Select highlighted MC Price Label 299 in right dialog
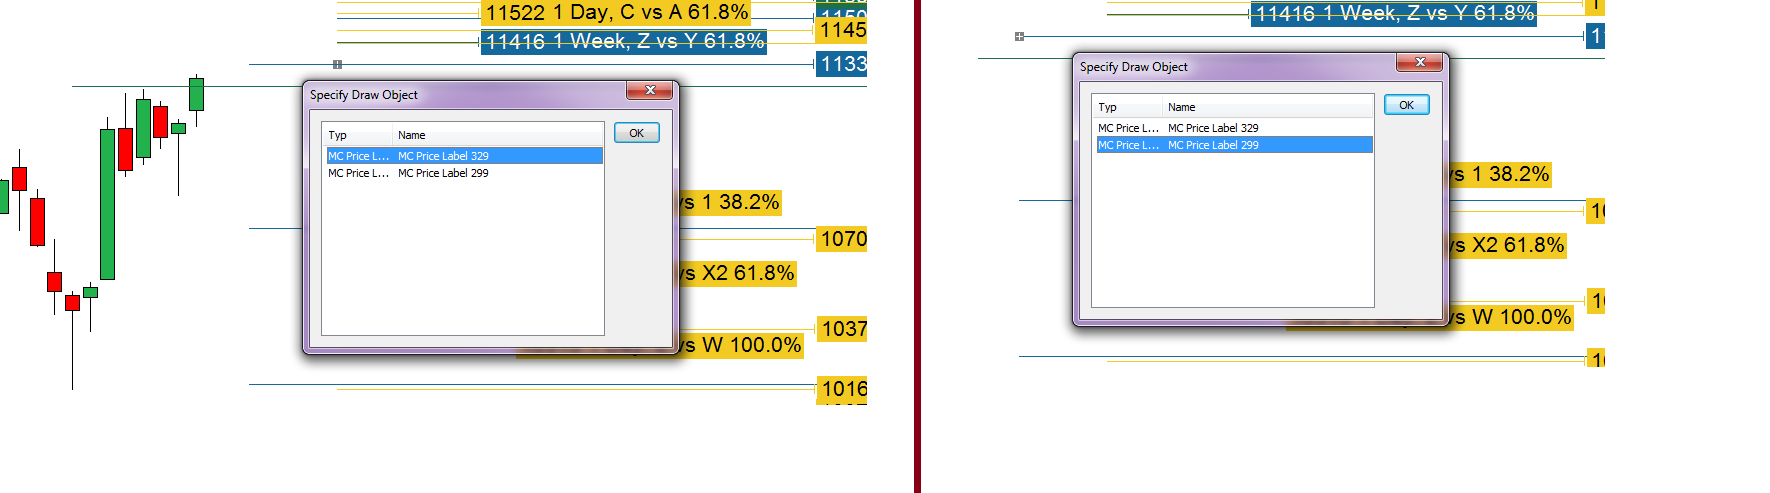The width and height of the screenshot is (1770, 493). 1213,145
